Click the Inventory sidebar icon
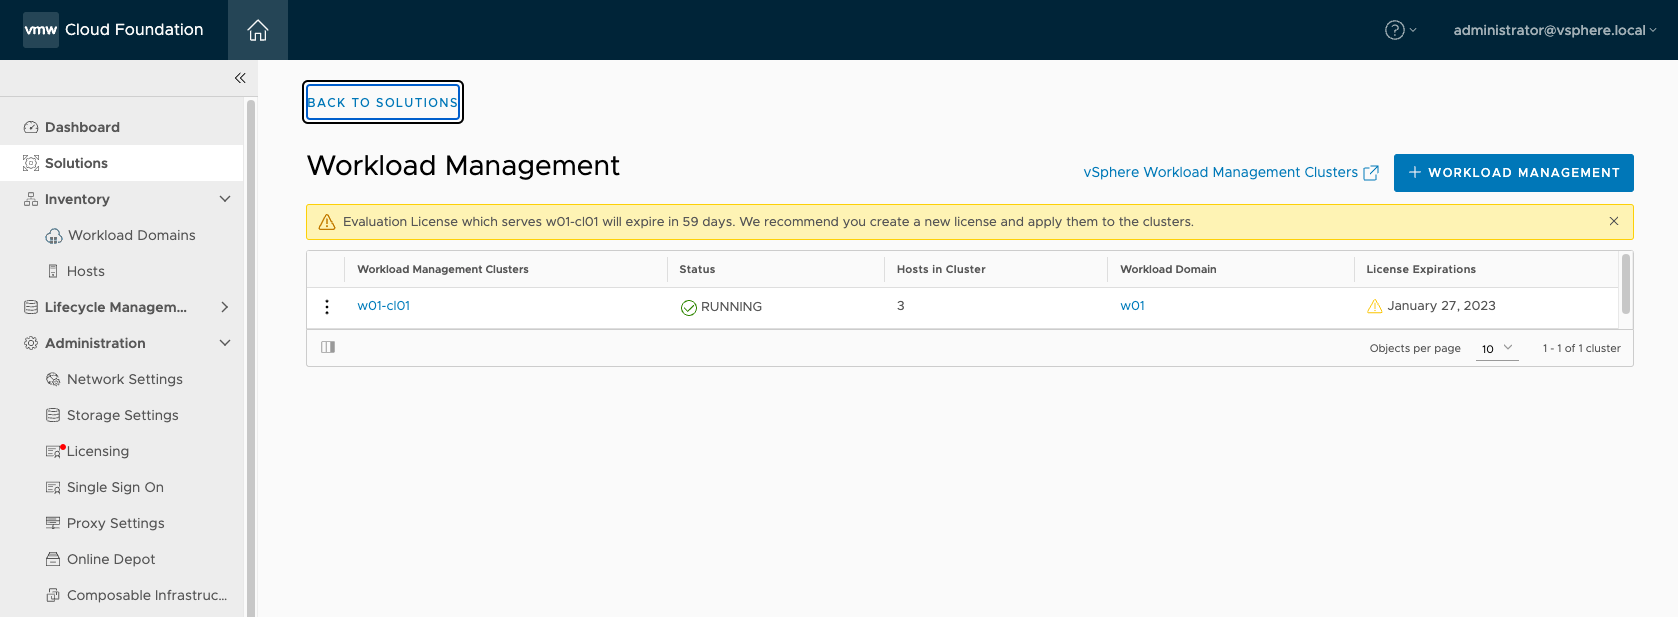The width and height of the screenshot is (1678, 617). point(31,199)
